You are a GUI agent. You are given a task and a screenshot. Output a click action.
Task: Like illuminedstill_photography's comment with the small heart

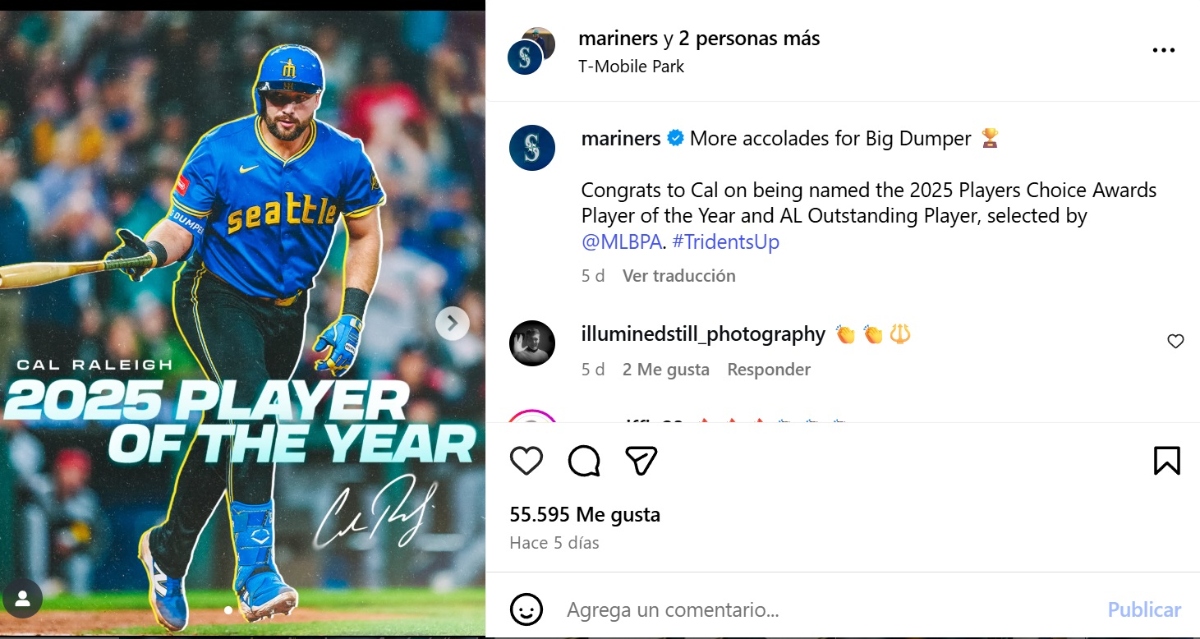tap(1176, 341)
